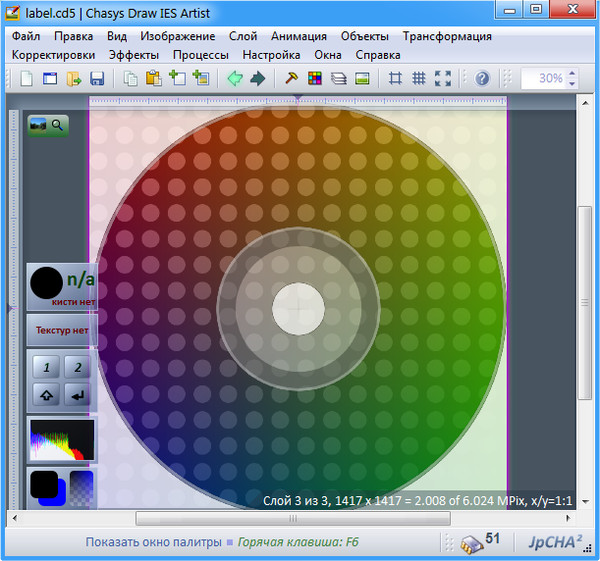
Task: Toggle the fullscreen corners icon
Action: pos(443,79)
